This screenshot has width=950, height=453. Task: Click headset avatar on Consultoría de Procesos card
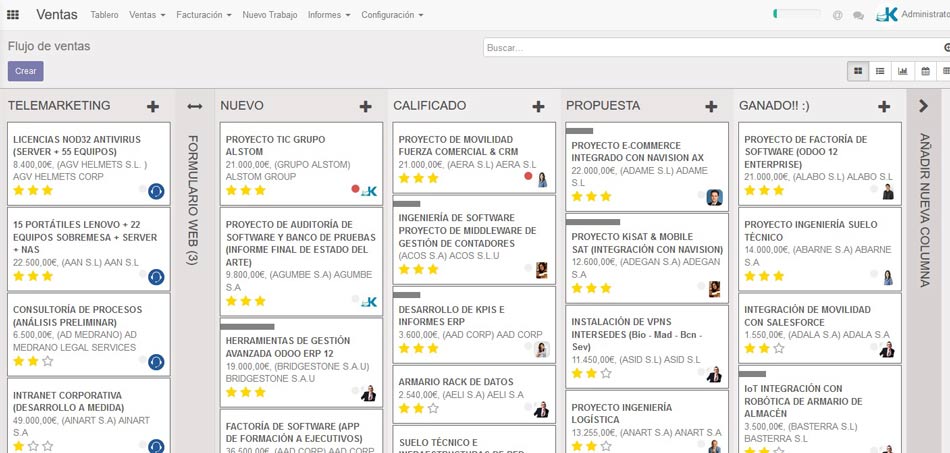coord(156,362)
